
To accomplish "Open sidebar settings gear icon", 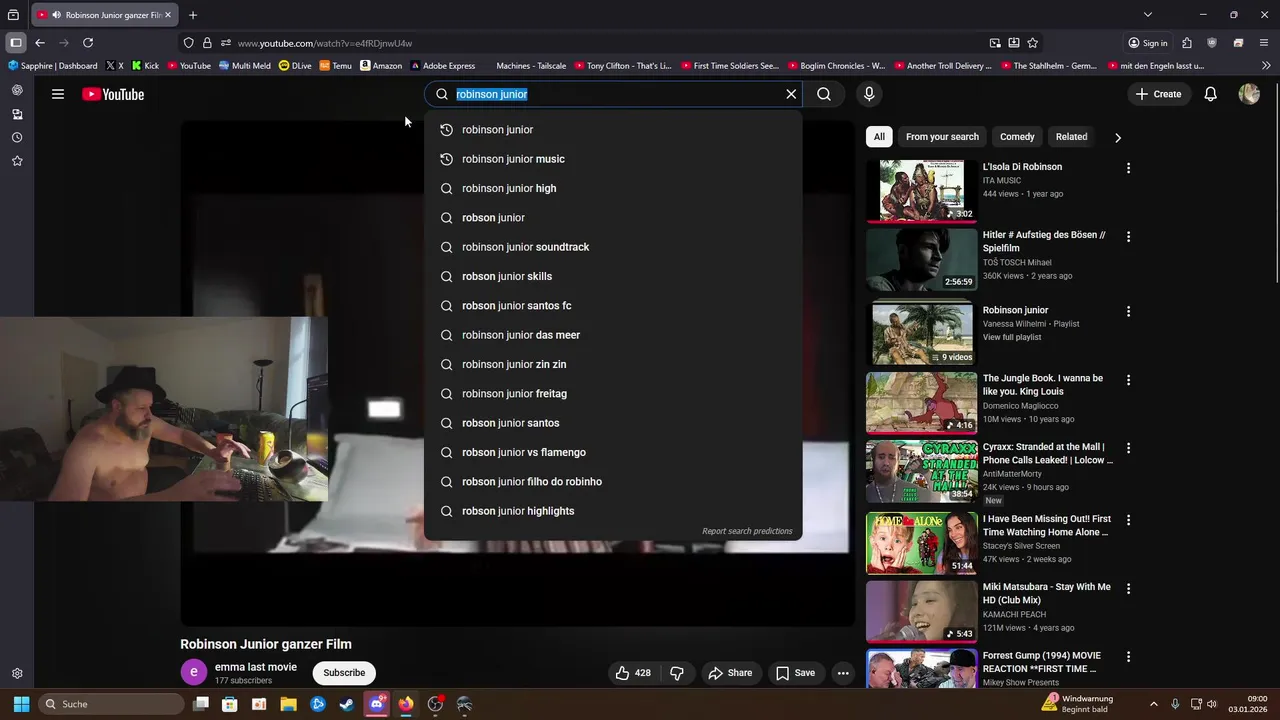I will (x=17, y=674).
